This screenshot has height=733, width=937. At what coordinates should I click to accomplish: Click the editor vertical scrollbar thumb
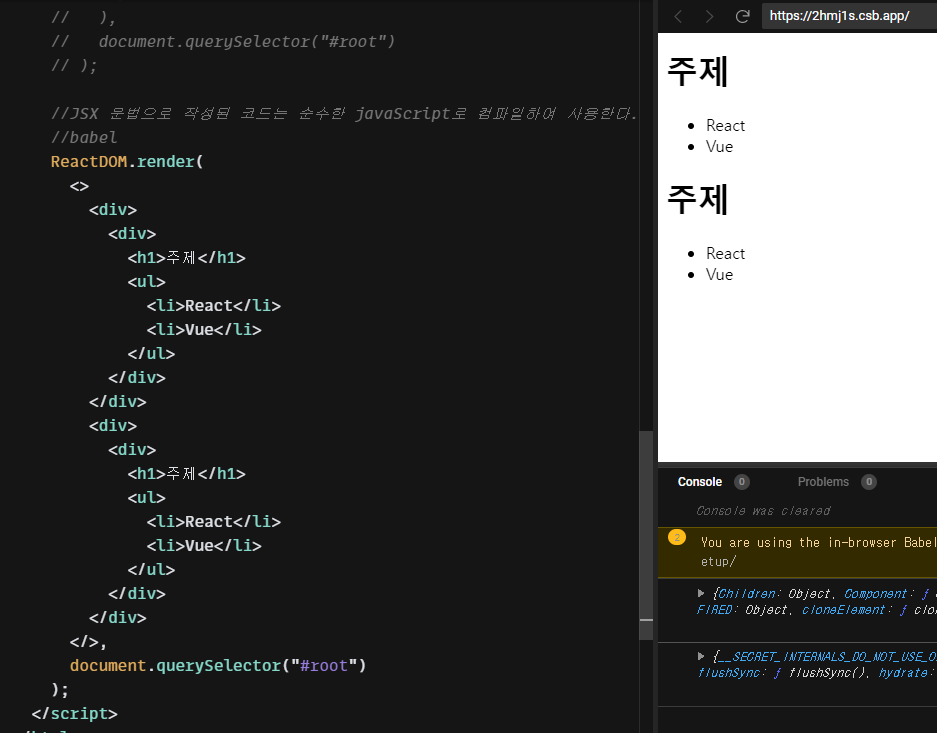coord(646,535)
